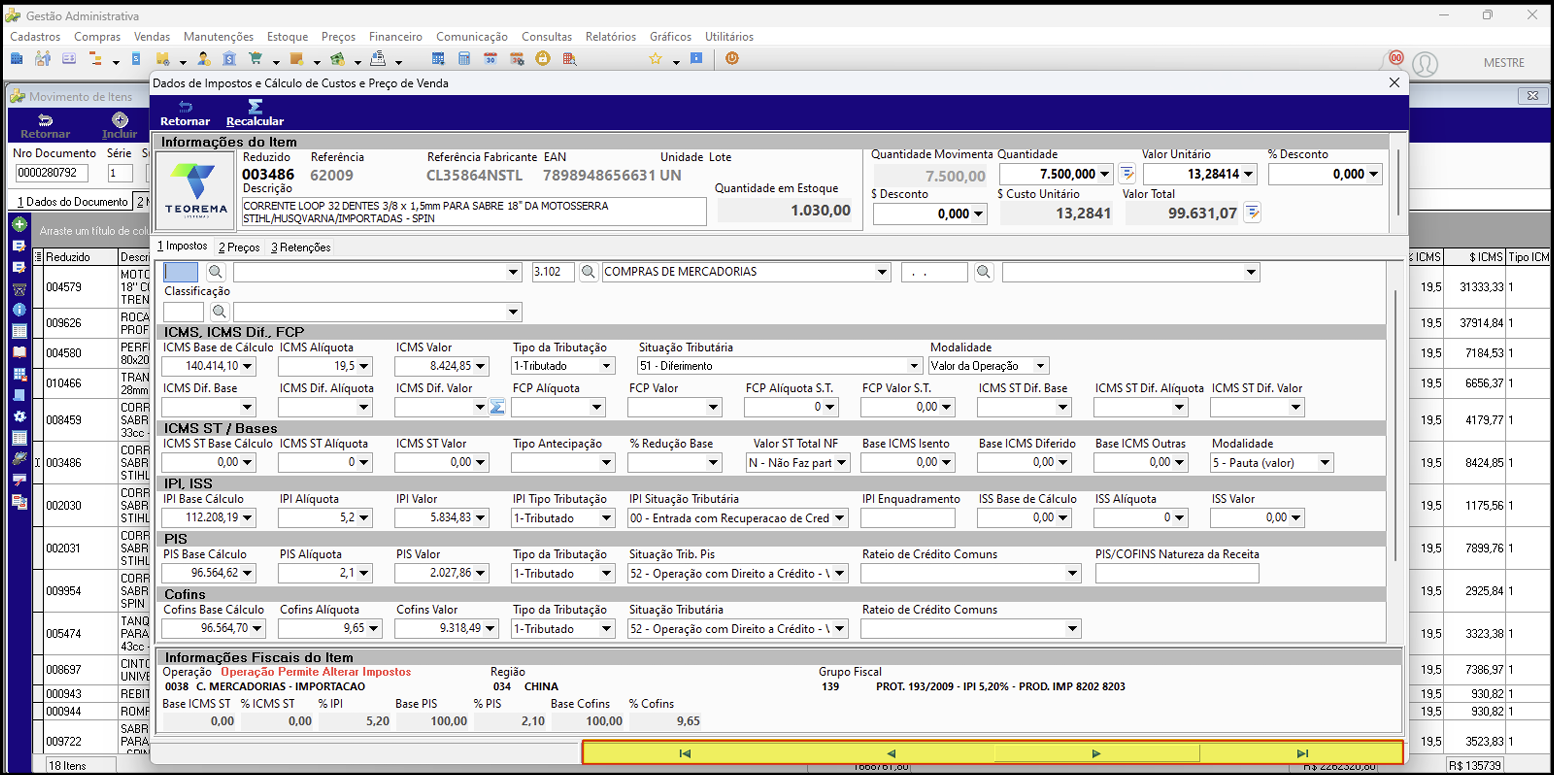The height and width of the screenshot is (775, 1554).
Task: Open the ICMS Modalidade dropdown (Valor da Operação)
Action: point(1041,366)
